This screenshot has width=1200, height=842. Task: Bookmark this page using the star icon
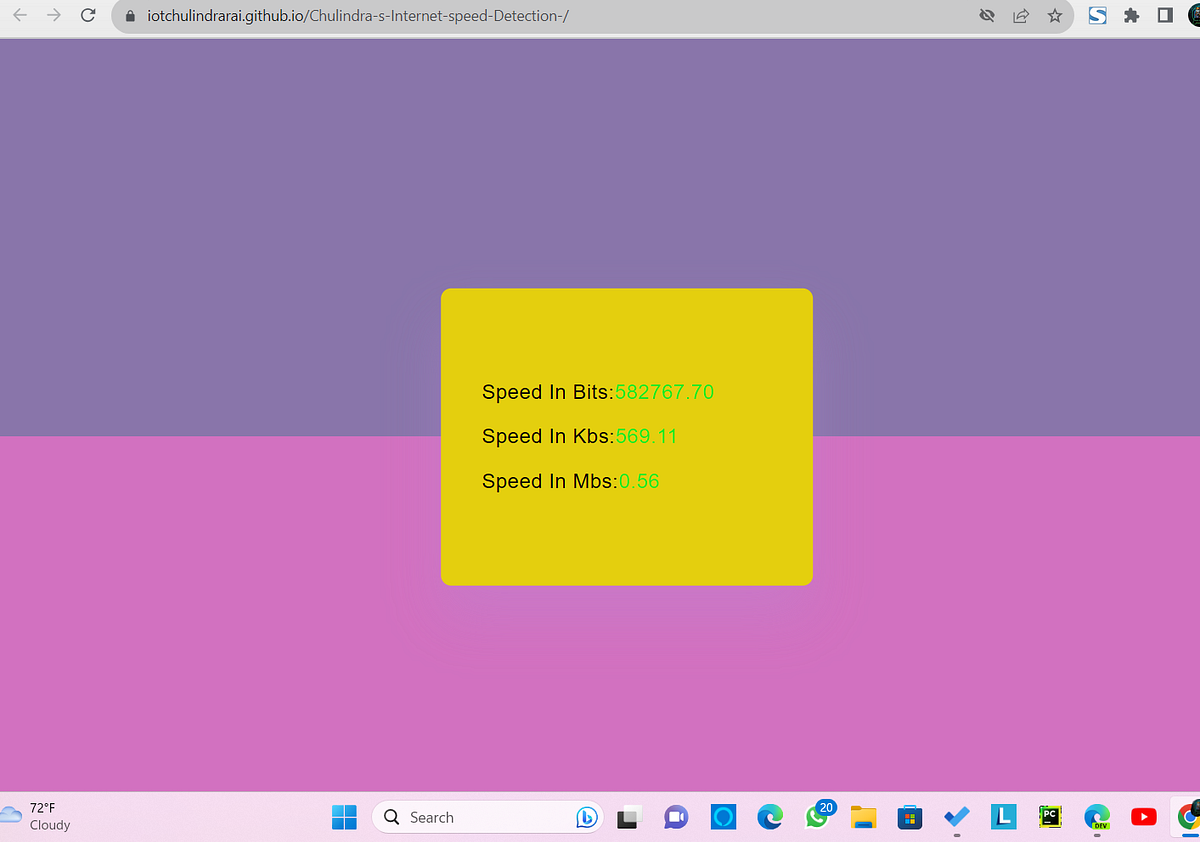[x=1055, y=16]
